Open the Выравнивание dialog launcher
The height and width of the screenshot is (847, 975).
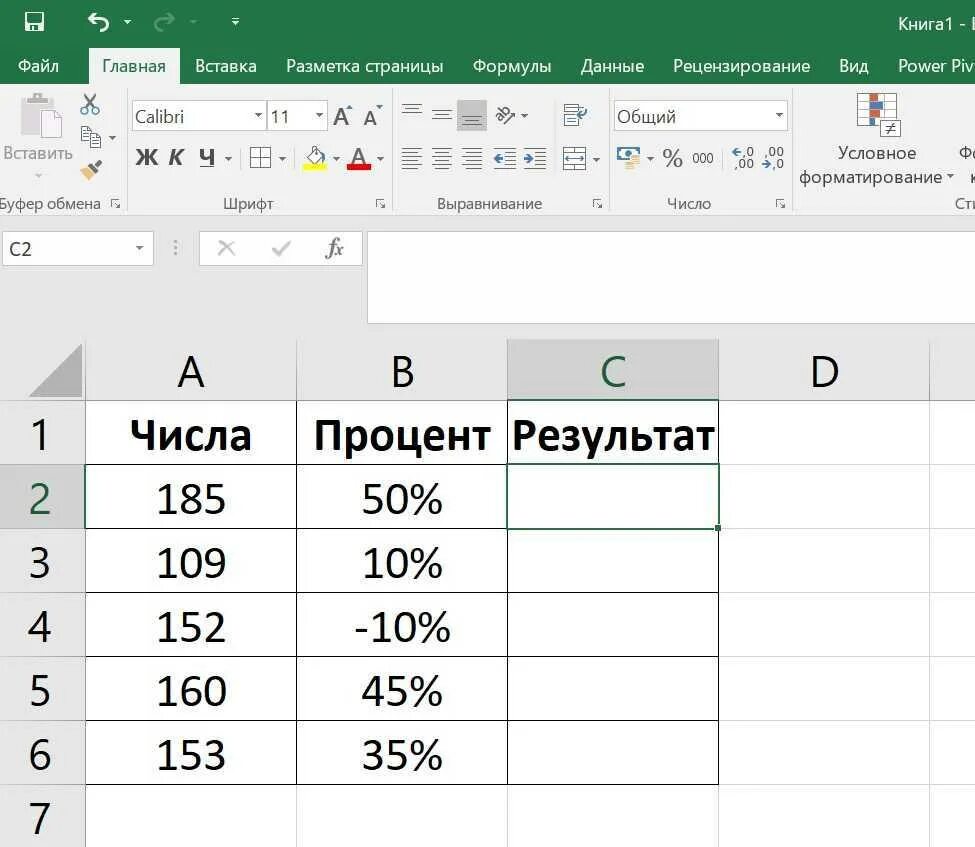coord(598,204)
